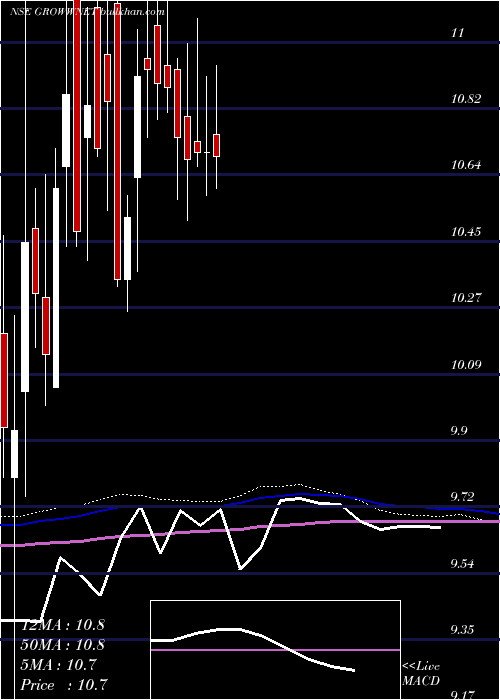
Task: Click the 10.09 price axis label
Action: (x=467, y=364)
